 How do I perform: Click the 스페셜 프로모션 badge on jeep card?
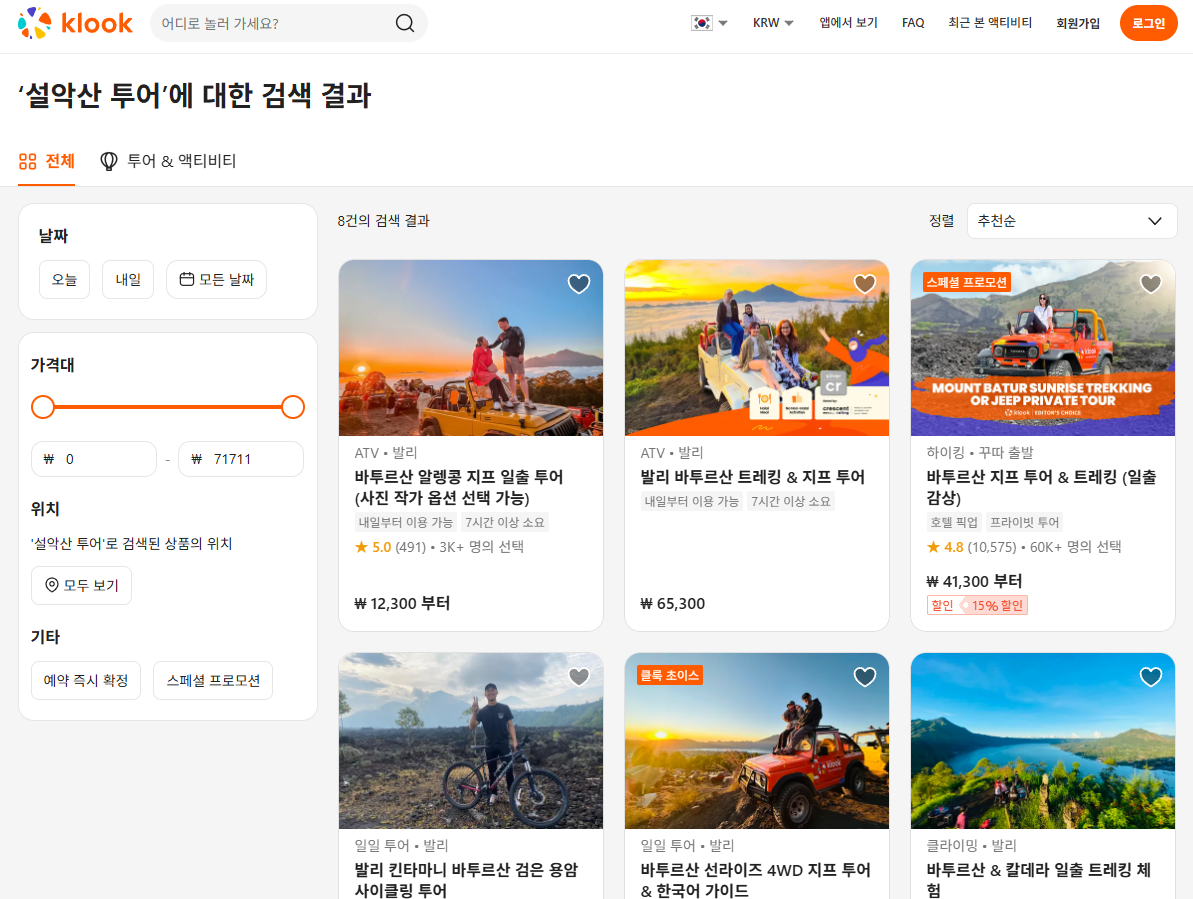click(966, 282)
